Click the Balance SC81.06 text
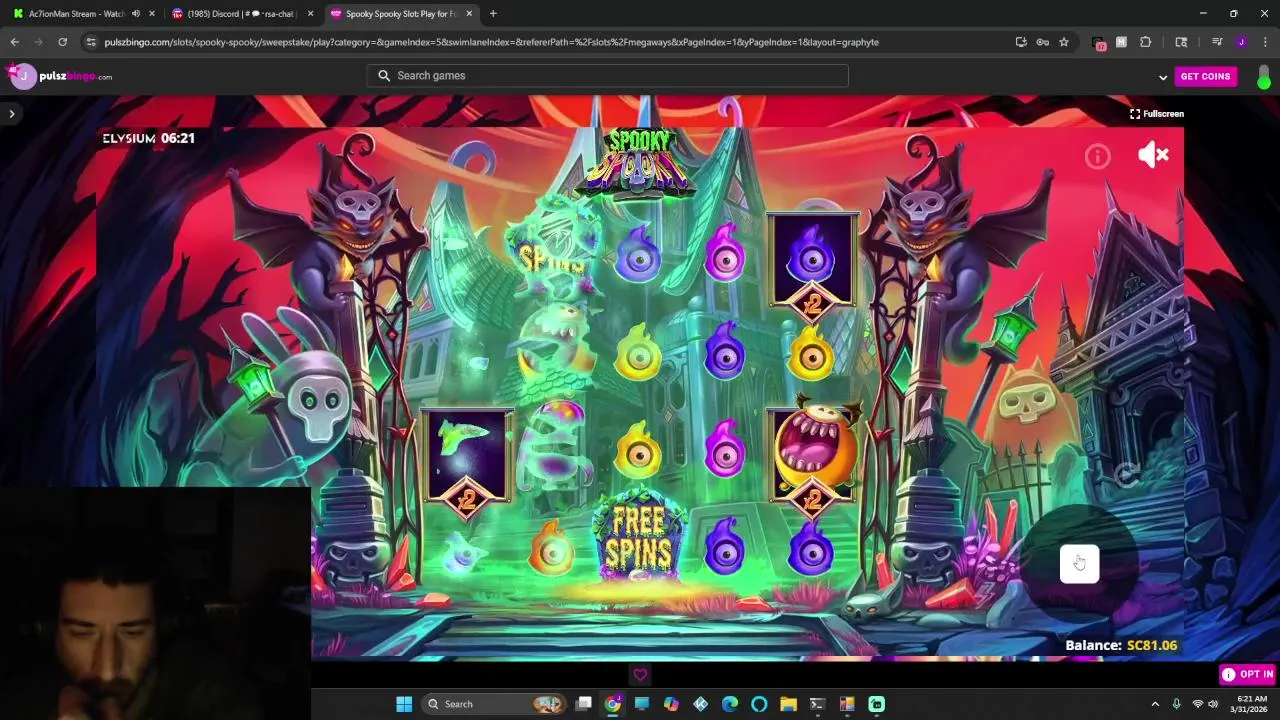Screen dimensions: 1280x720 (x=1121, y=645)
